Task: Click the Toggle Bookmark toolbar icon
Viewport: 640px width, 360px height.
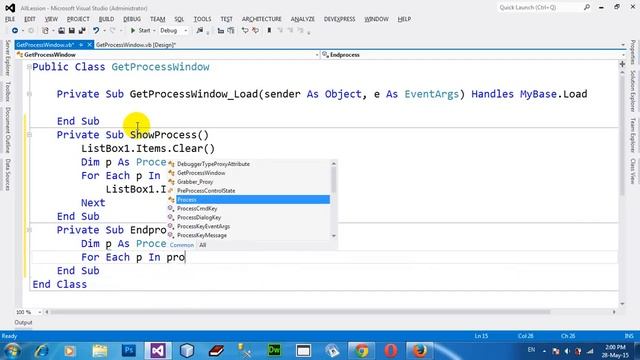Action: tap(269, 31)
